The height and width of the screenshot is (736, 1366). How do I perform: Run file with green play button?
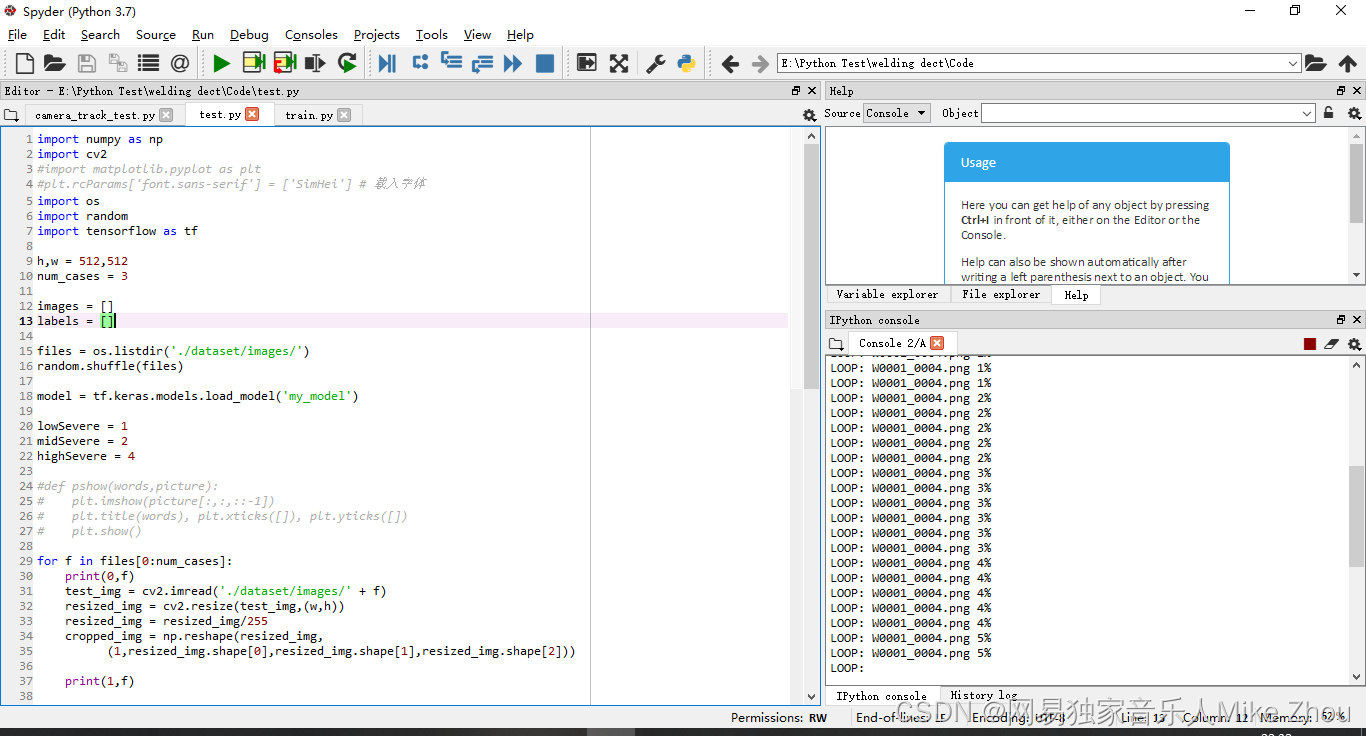(x=221, y=63)
